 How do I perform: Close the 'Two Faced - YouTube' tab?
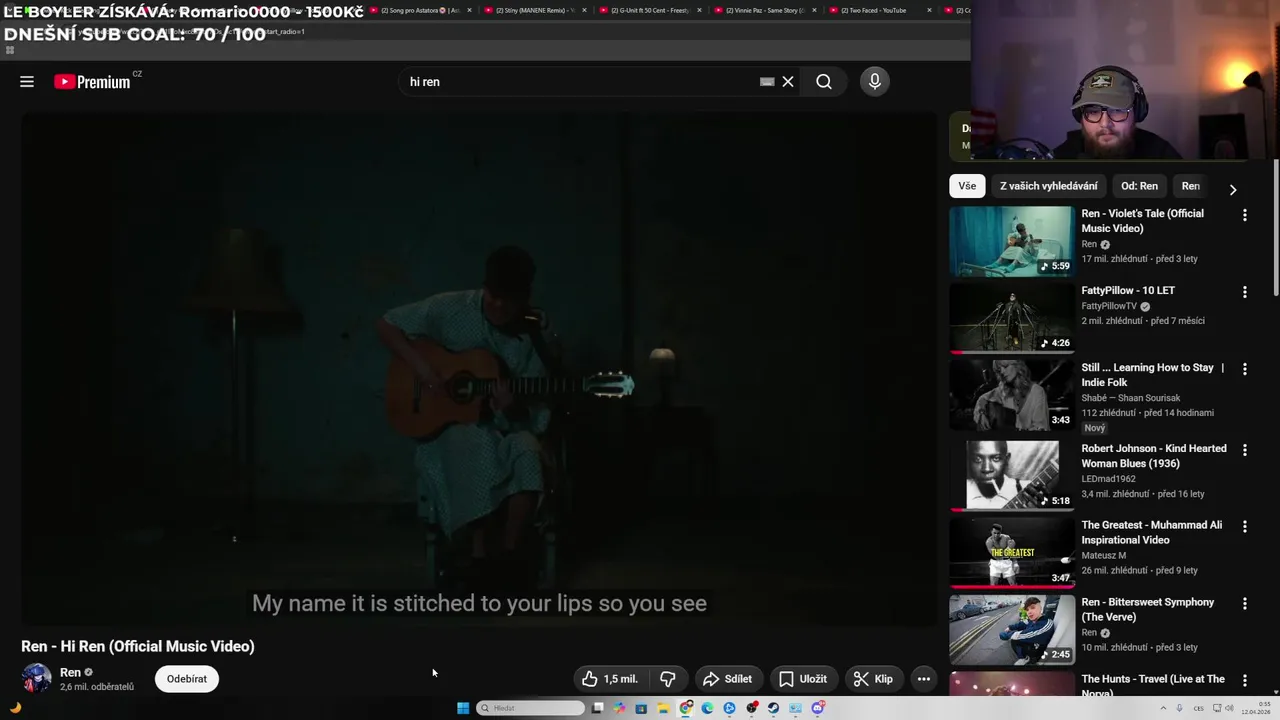(x=929, y=10)
